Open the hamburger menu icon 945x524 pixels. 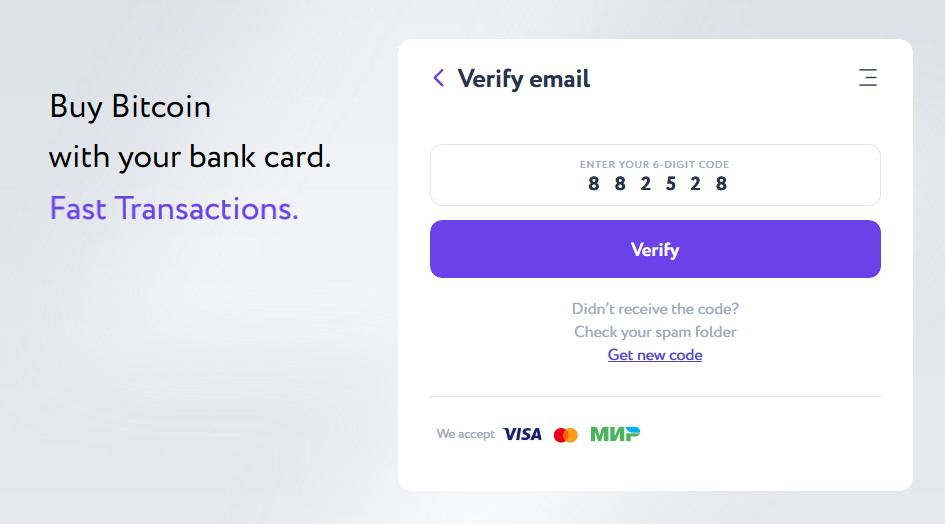[868, 78]
